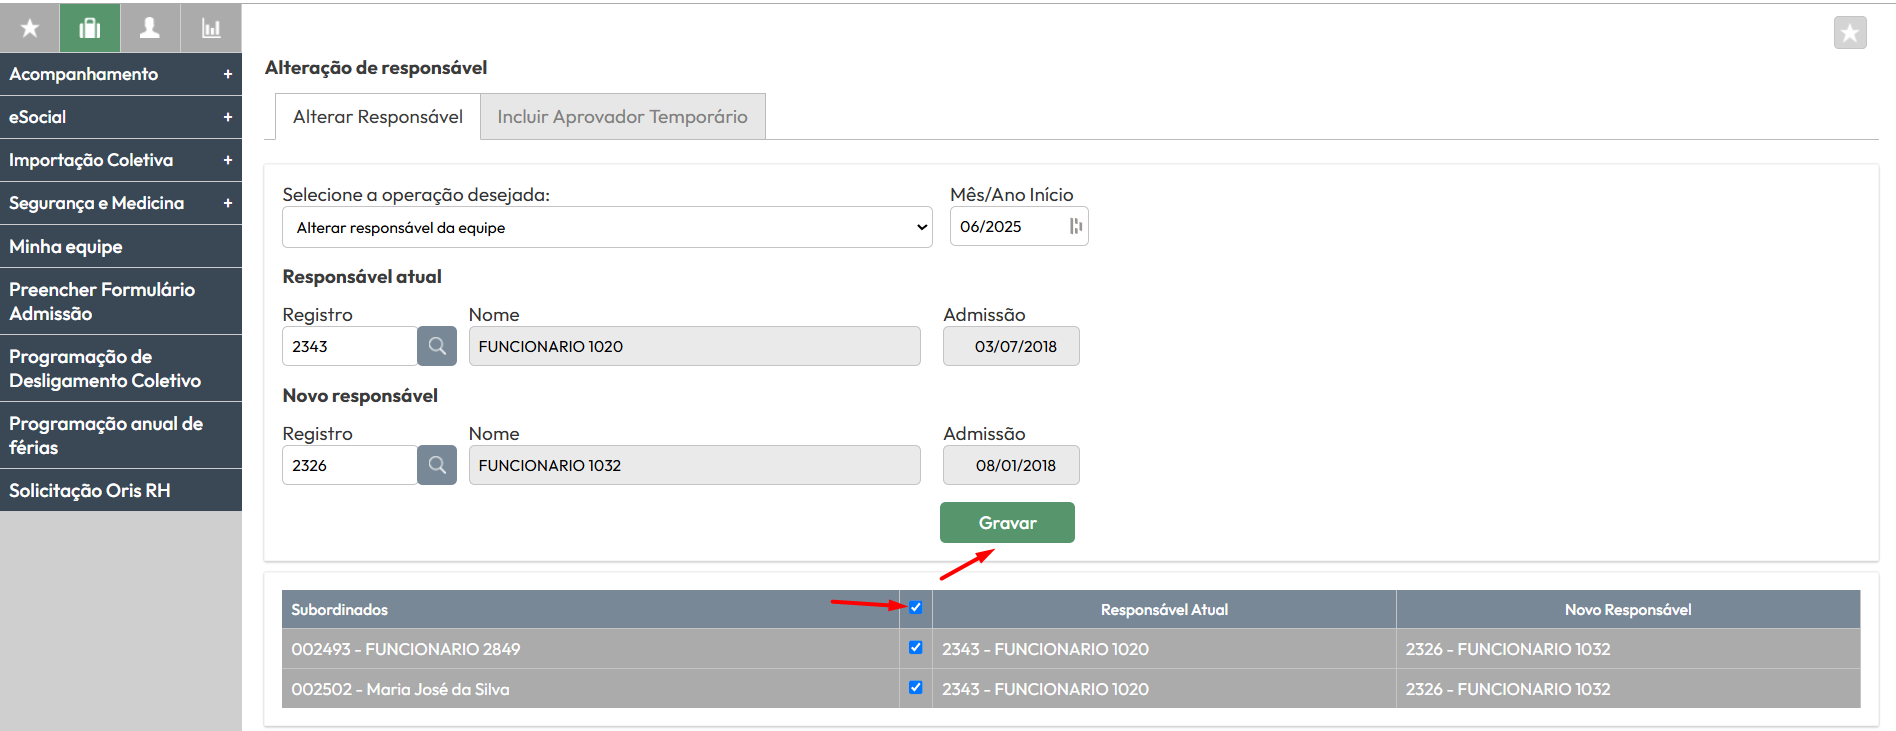Click Novo Responsável cell in Maria José row
The height and width of the screenshot is (731, 1896).
(1628, 689)
